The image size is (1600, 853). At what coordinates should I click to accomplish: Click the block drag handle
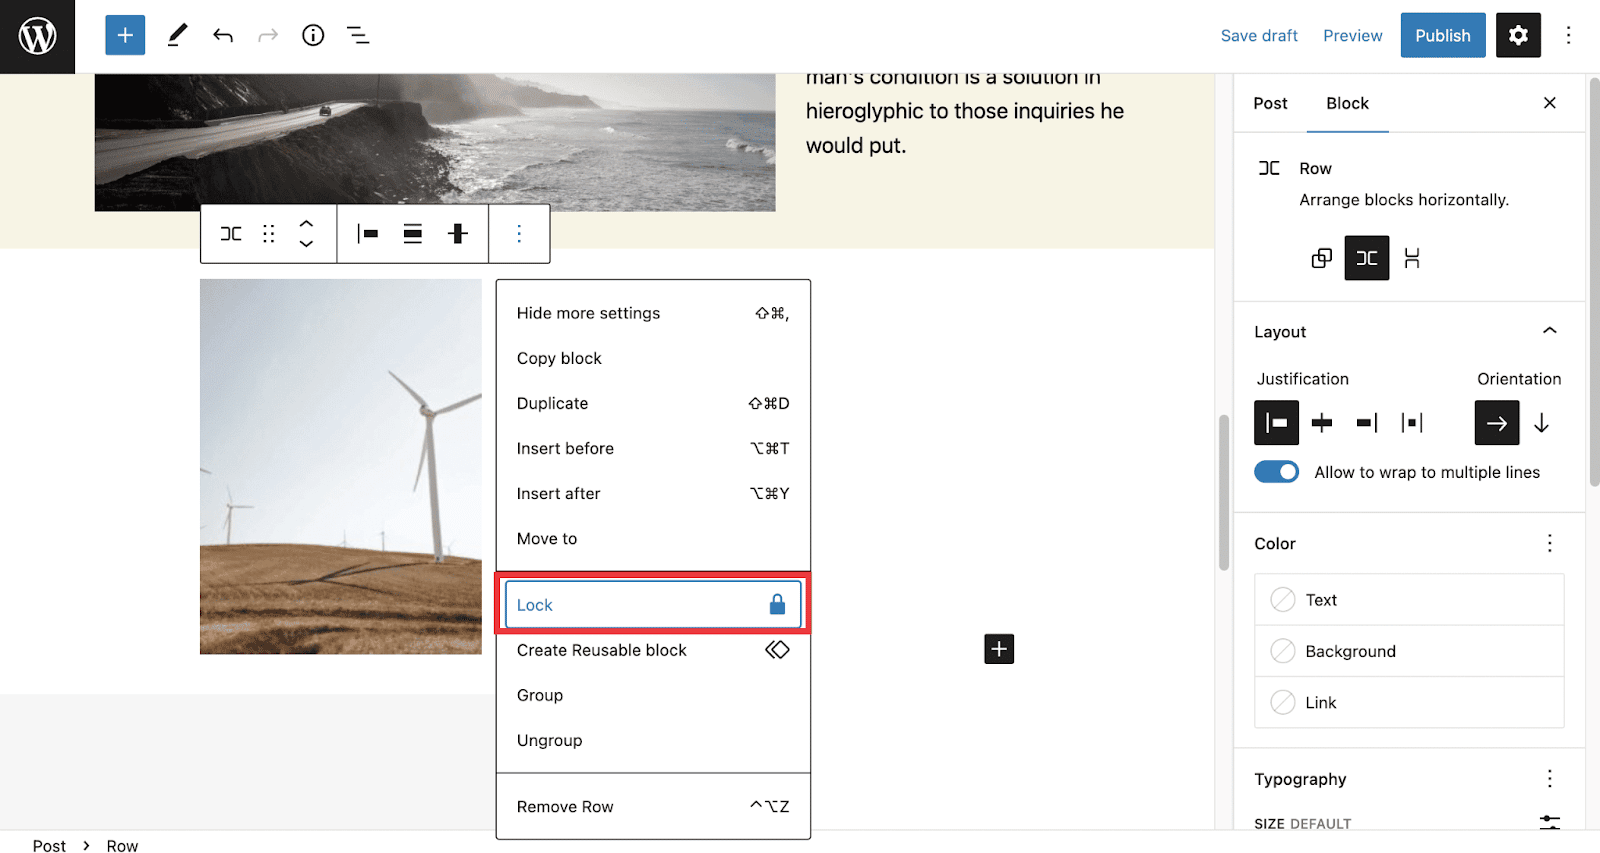[x=268, y=234]
